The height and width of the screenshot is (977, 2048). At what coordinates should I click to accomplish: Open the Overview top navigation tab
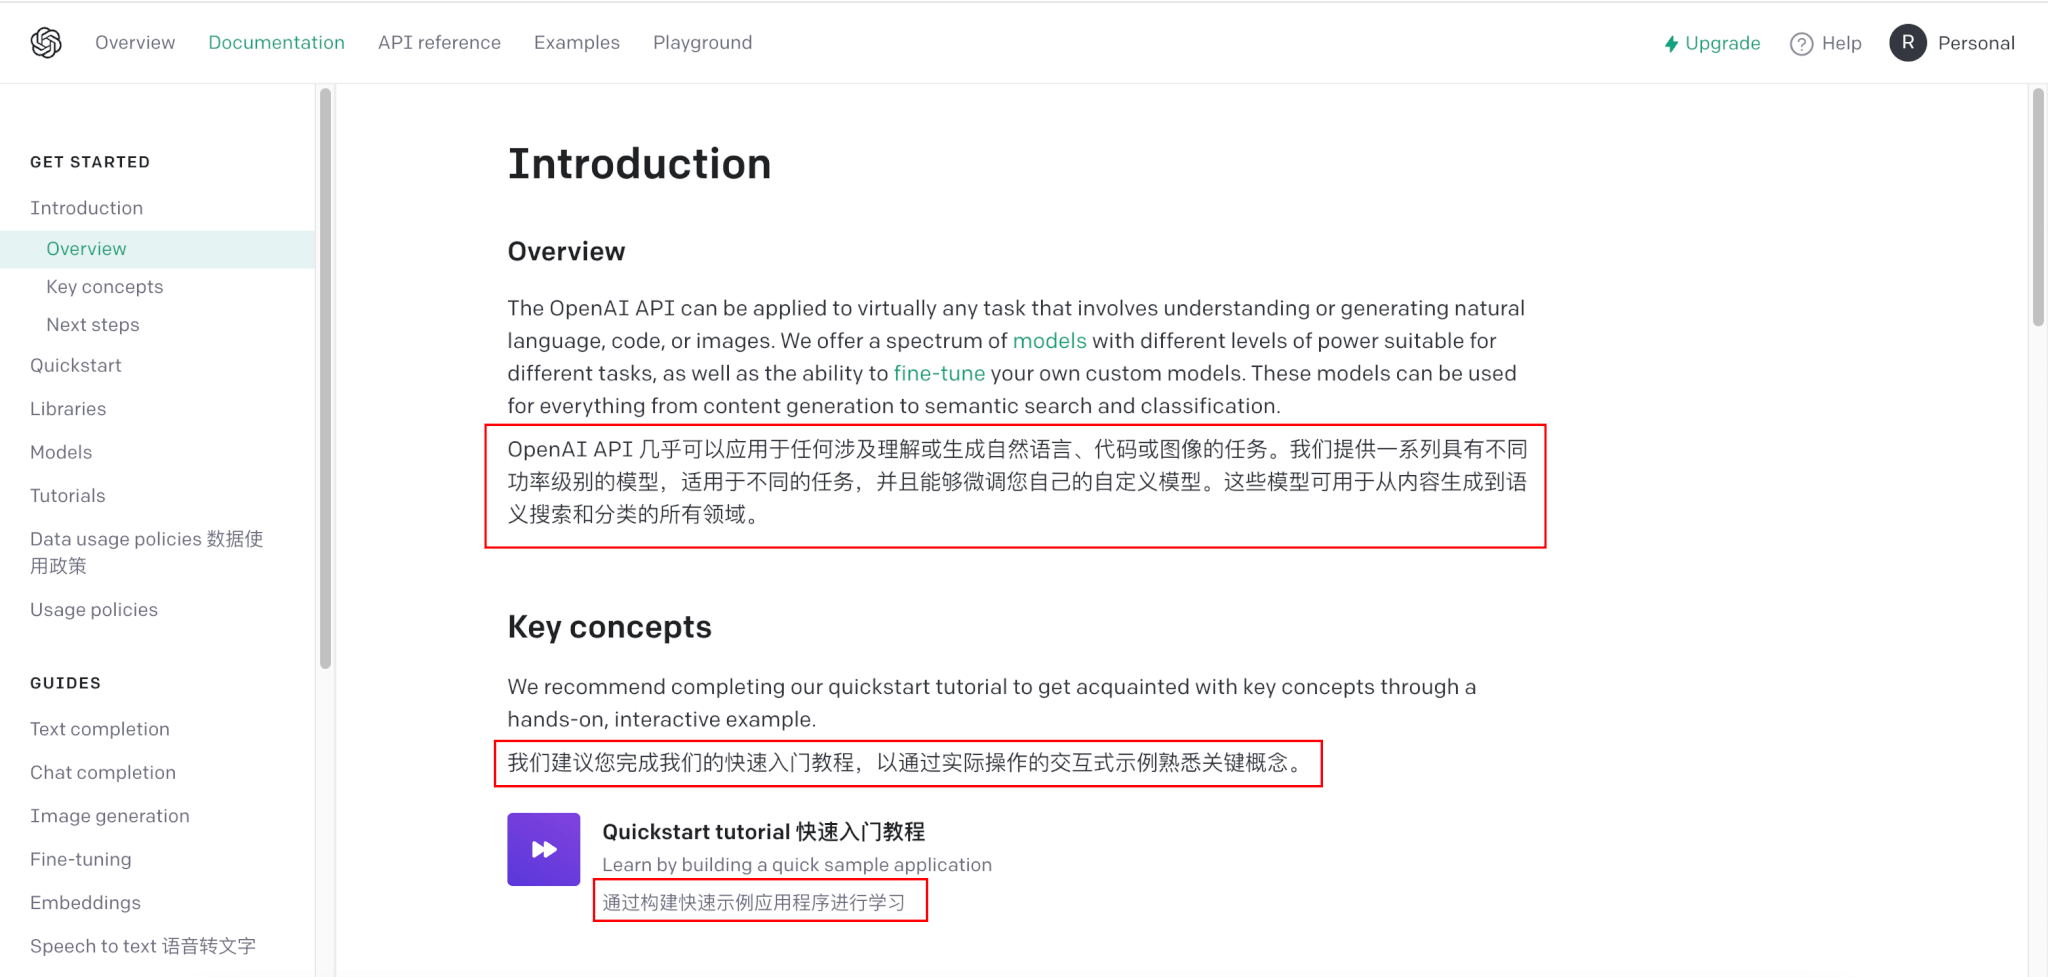coord(135,43)
